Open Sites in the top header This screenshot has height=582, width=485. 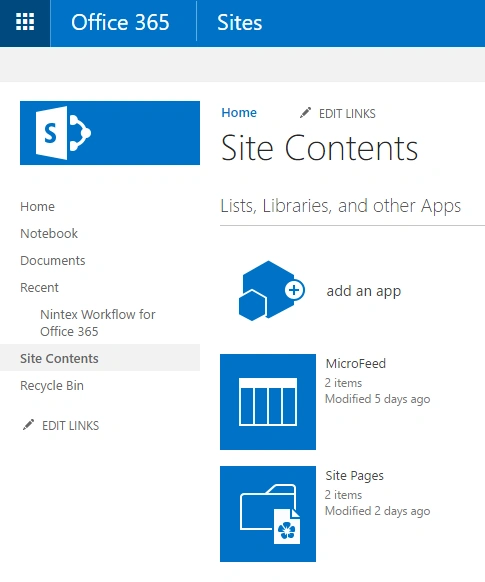(x=240, y=22)
